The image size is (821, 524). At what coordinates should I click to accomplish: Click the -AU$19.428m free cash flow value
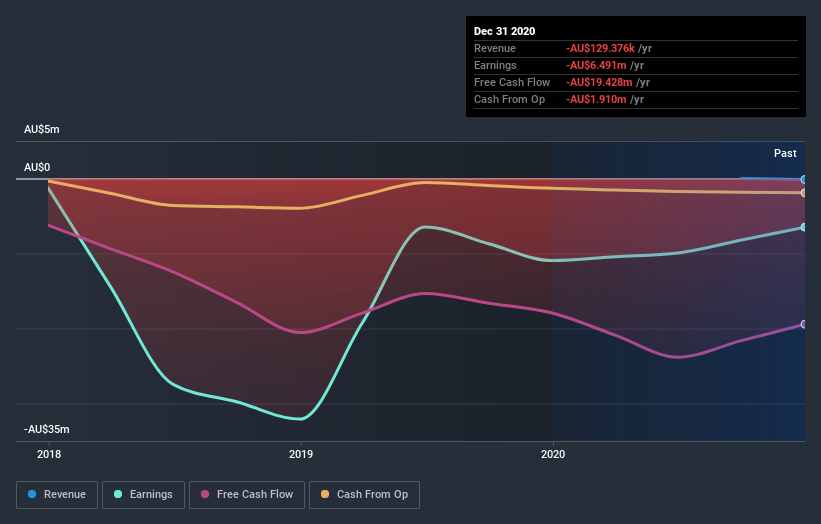[x=599, y=82]
